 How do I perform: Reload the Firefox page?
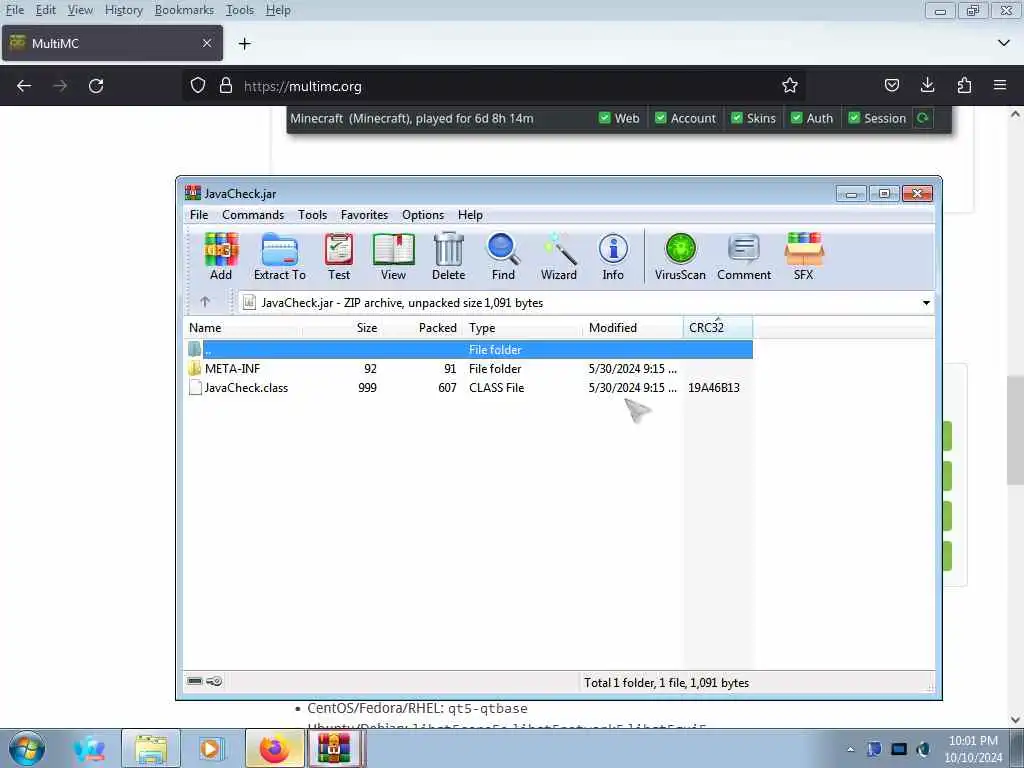tap(96, 86)
